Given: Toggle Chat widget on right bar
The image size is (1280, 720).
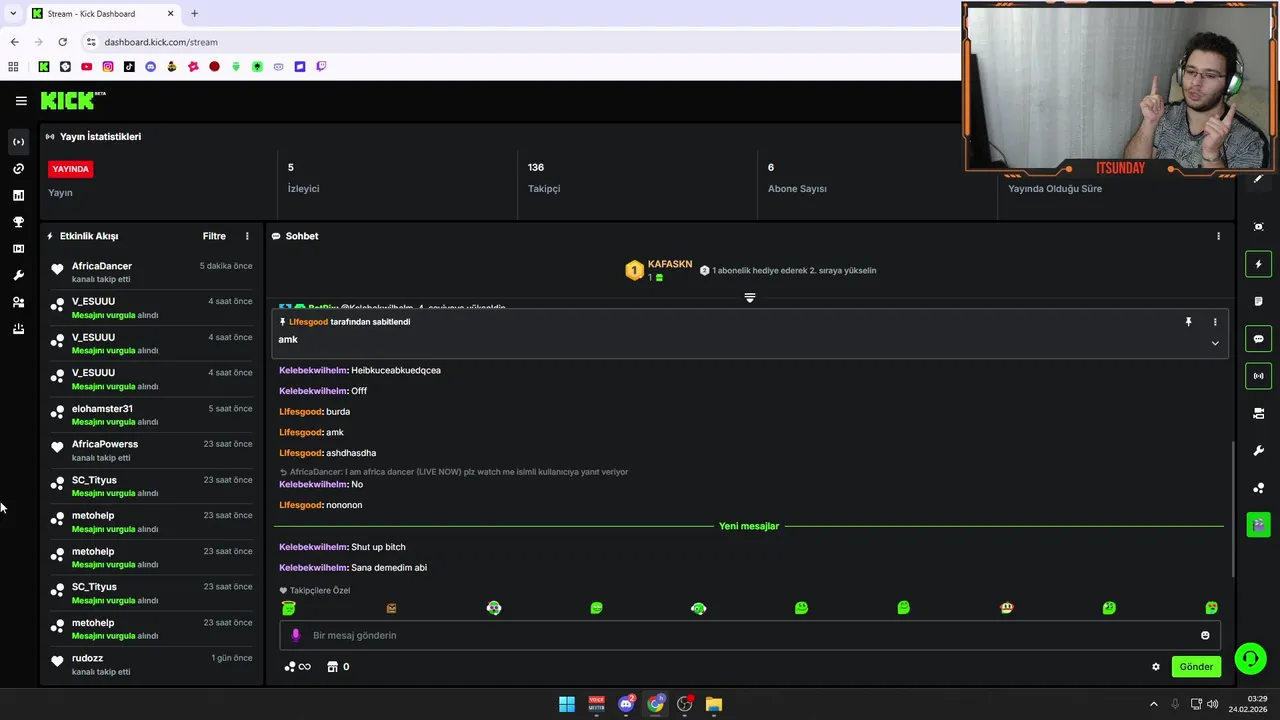Looking at the screenshot, I should (x=1258, y=339).
